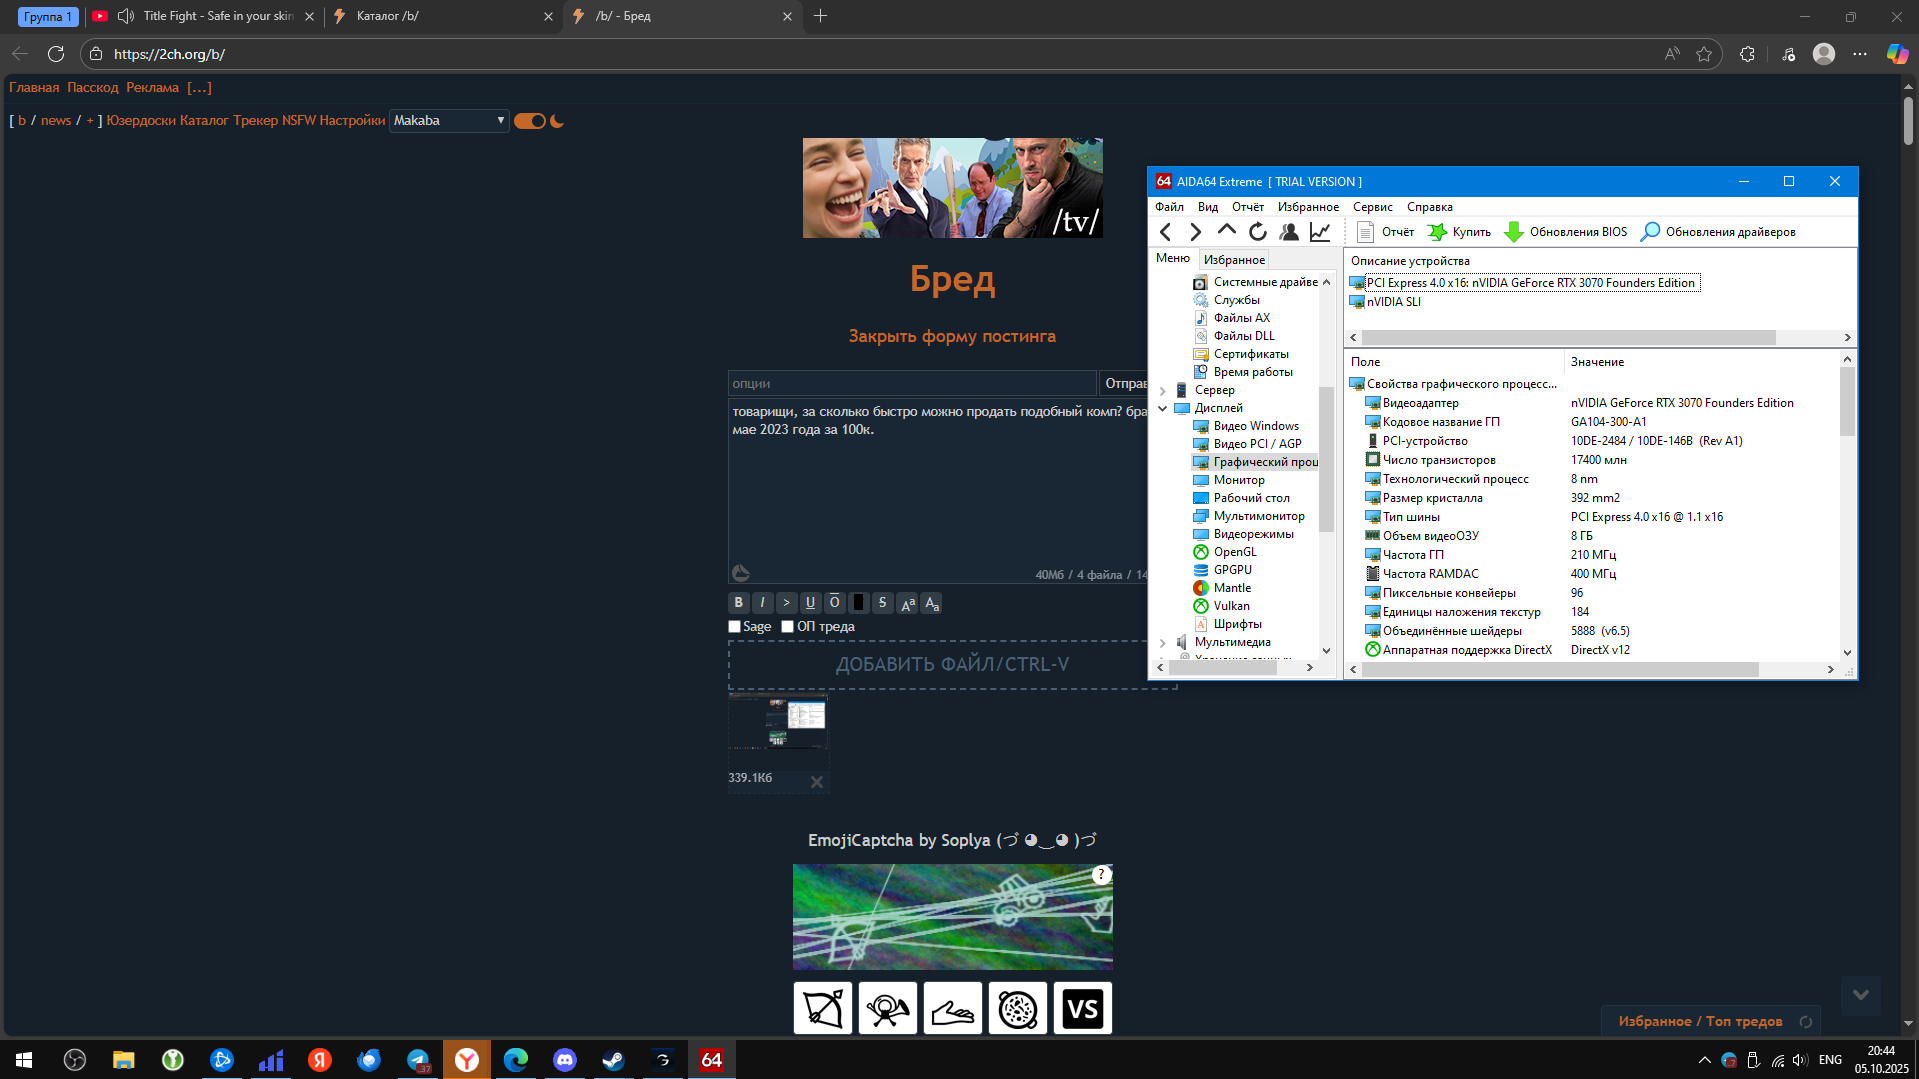The height and width of the screenshot is (1079, 1919).
Task: Expand the [...] board list link
Action: (199, 88)
